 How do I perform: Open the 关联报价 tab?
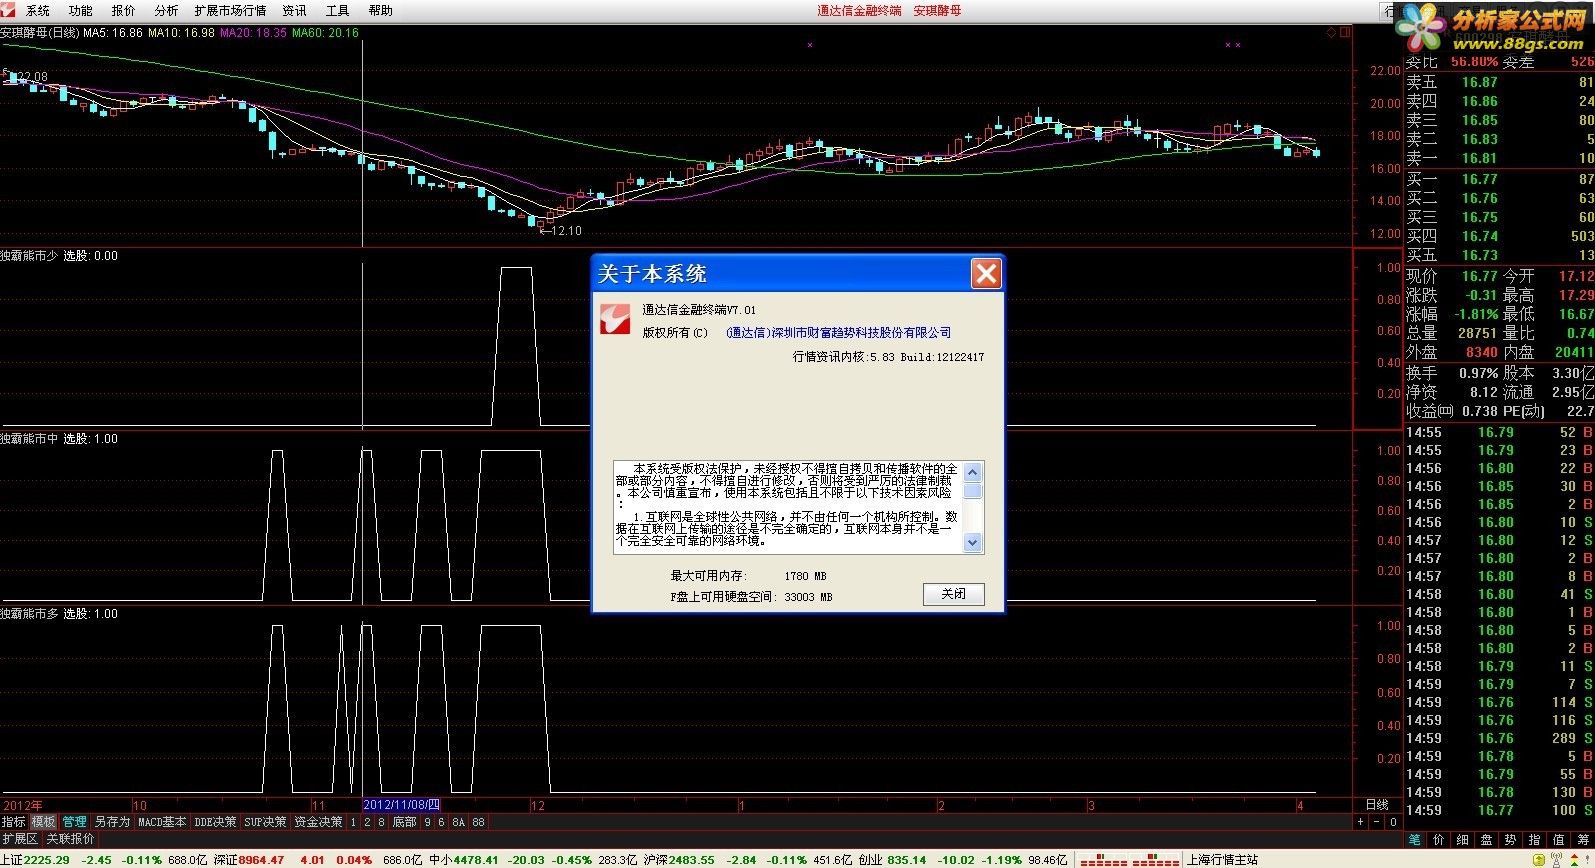coord(70,839)
